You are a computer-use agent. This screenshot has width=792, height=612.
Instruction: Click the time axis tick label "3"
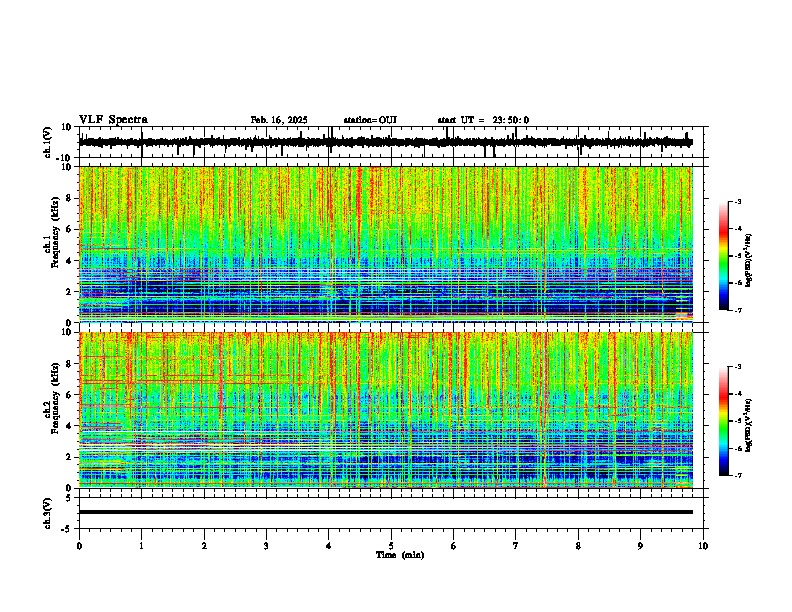click(x=266, y=546)
